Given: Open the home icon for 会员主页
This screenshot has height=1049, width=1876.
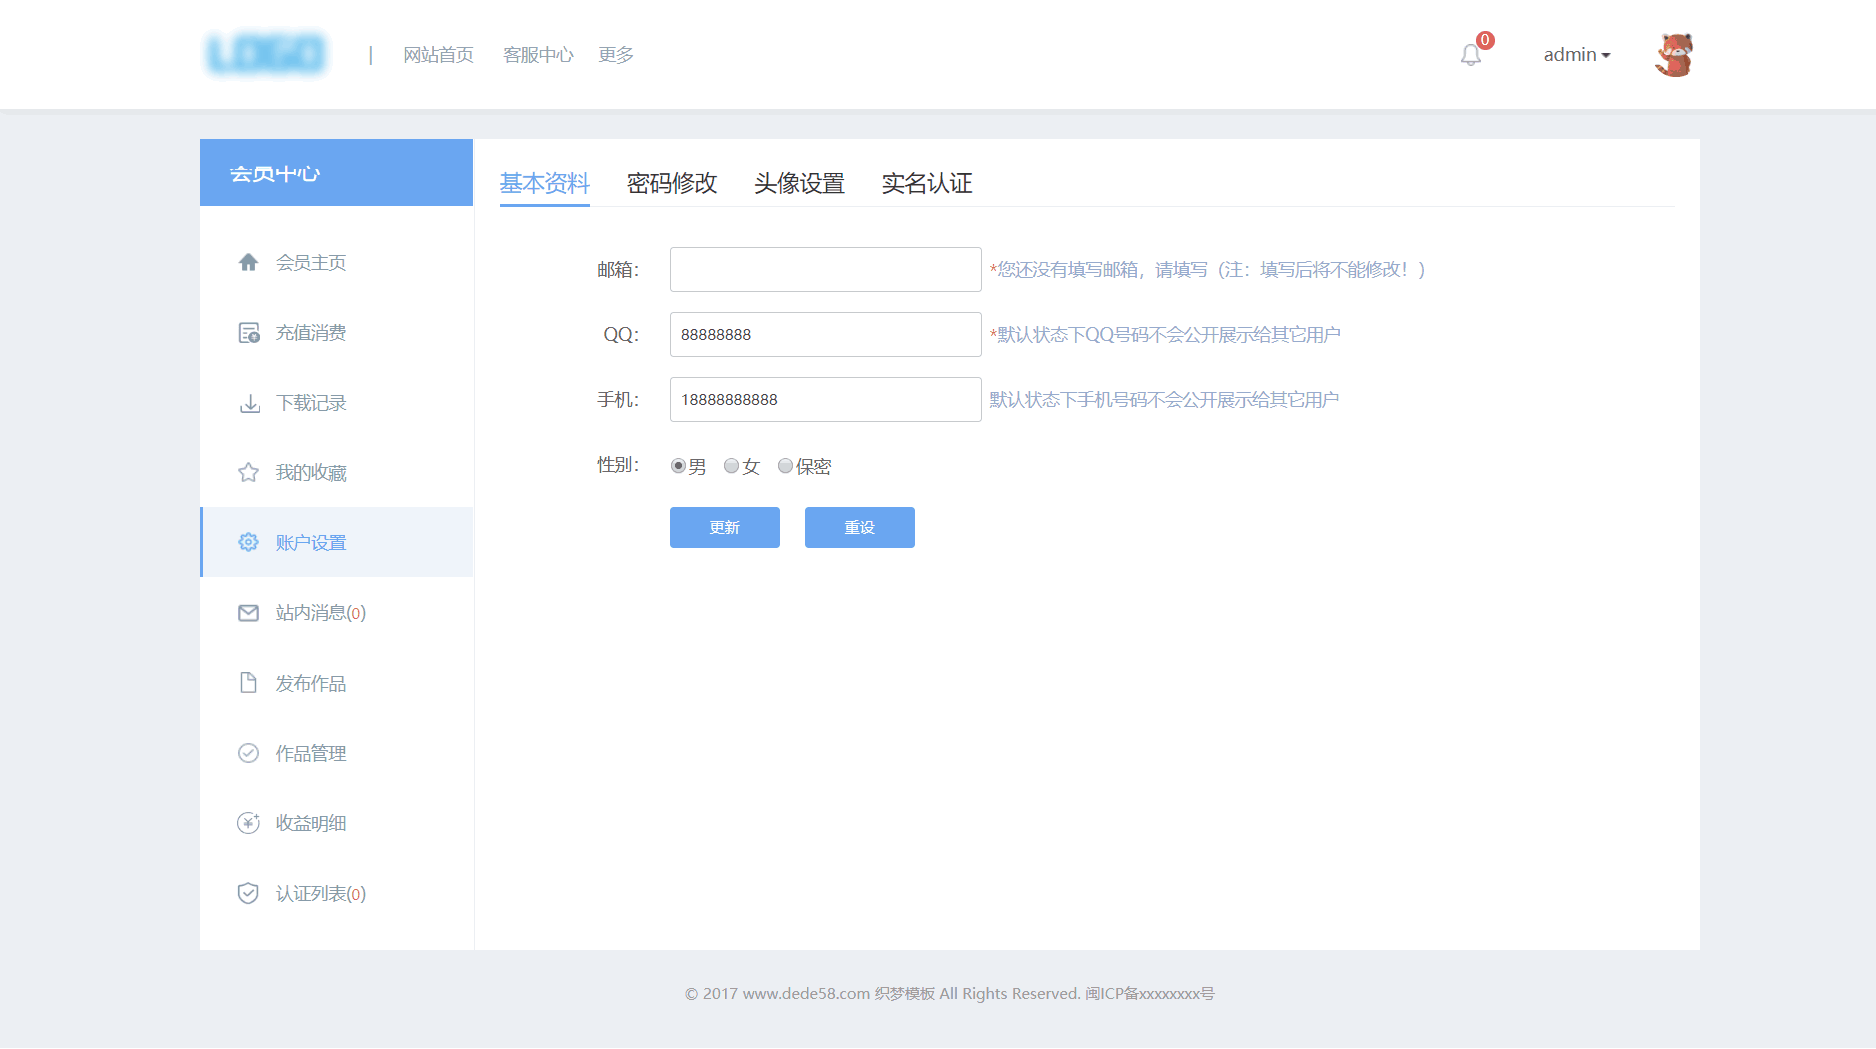Looking at the screenshot, I should 249,262.
